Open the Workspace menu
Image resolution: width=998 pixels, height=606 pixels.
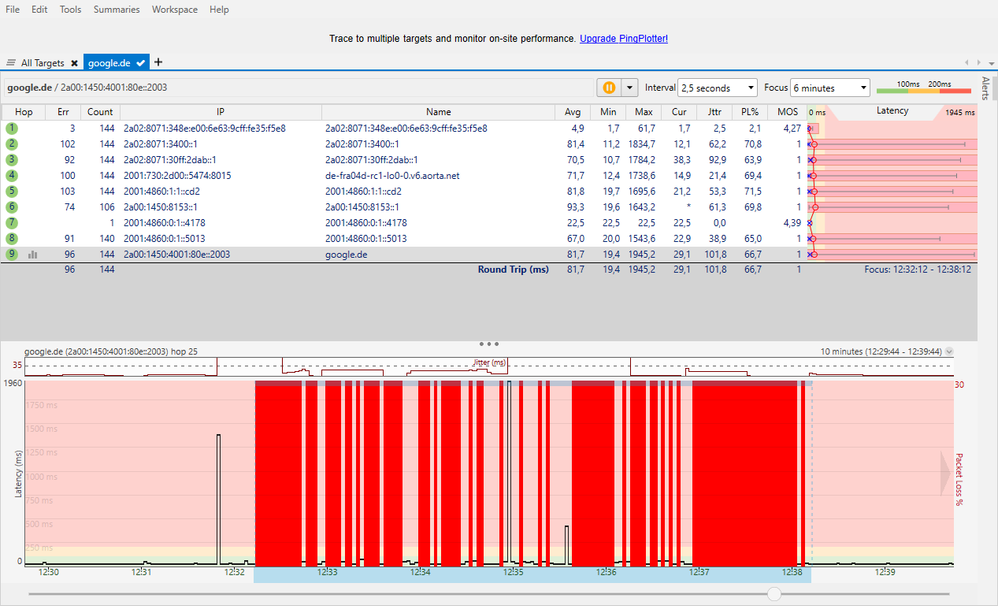174,10
